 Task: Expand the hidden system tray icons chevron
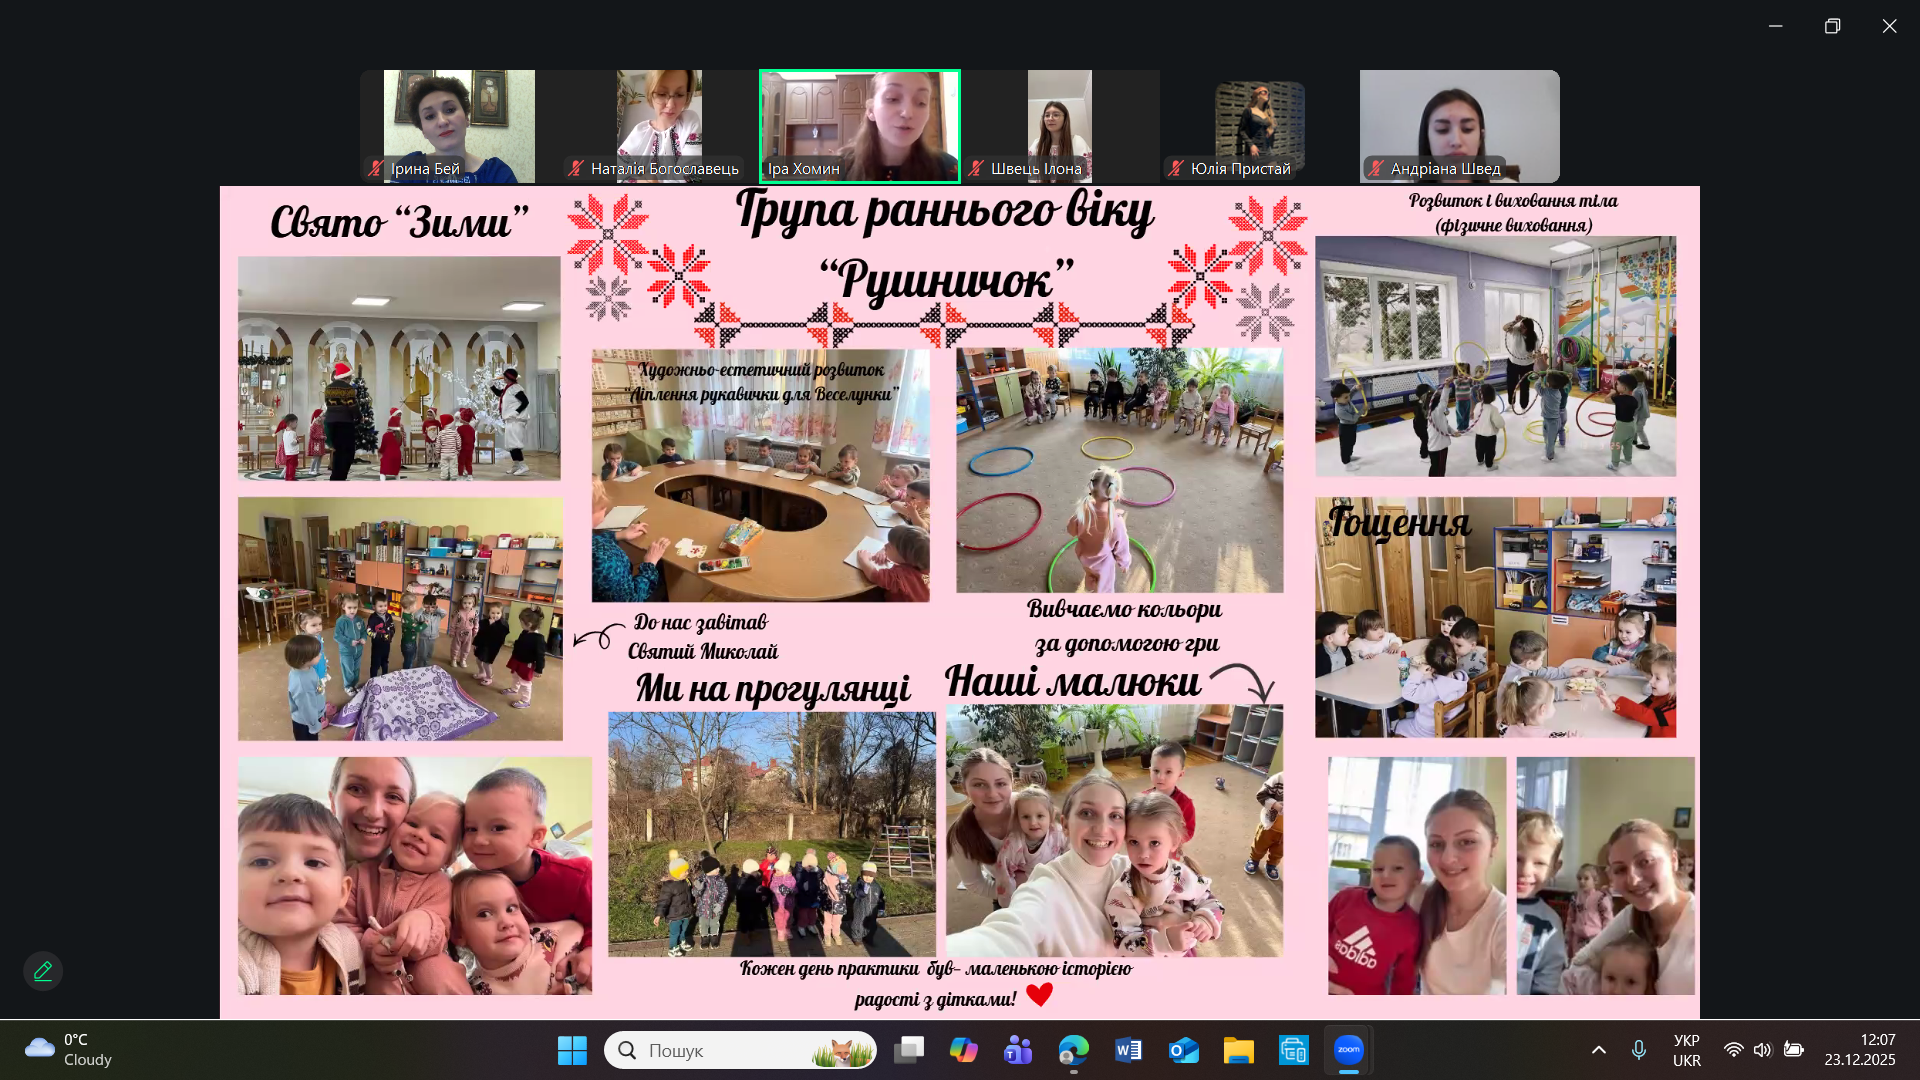click(x=1598, y=1050)
